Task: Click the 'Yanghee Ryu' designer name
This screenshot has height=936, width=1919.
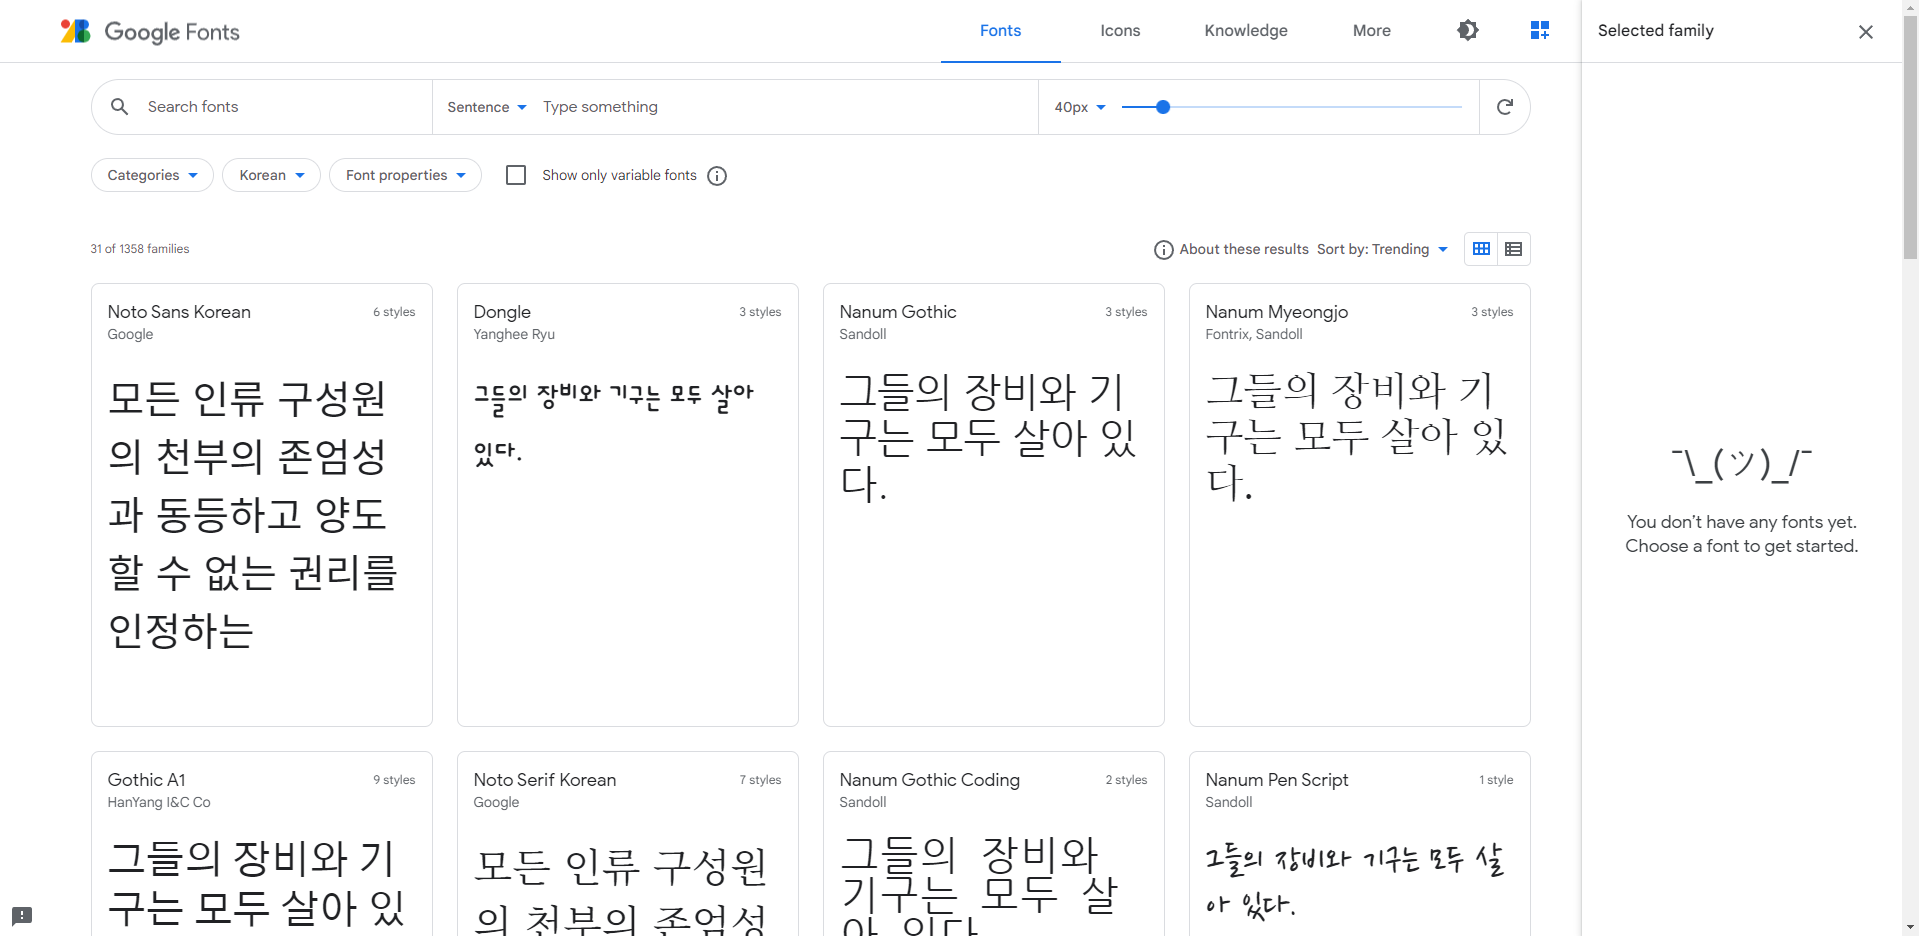Action: click(514, 334)
